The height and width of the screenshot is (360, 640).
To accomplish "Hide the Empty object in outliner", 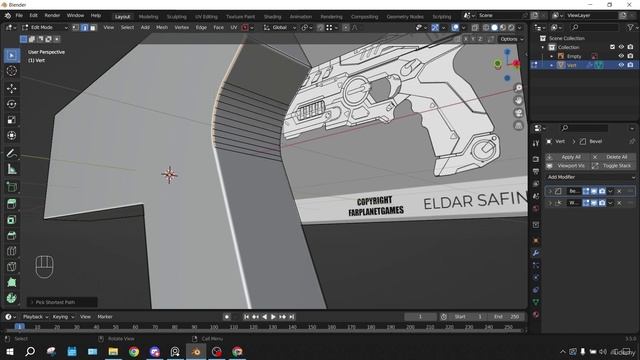I will pos(621,56).
